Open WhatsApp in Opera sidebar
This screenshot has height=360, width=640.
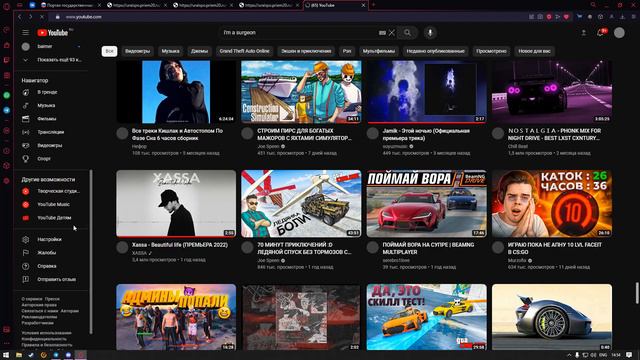pyautogui.click(x=7, y=95)
